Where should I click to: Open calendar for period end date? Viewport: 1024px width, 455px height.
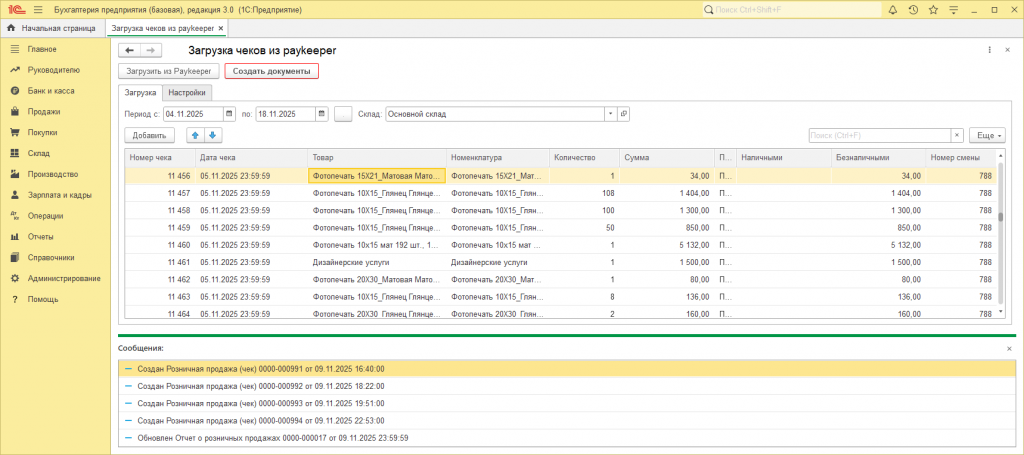321,114
